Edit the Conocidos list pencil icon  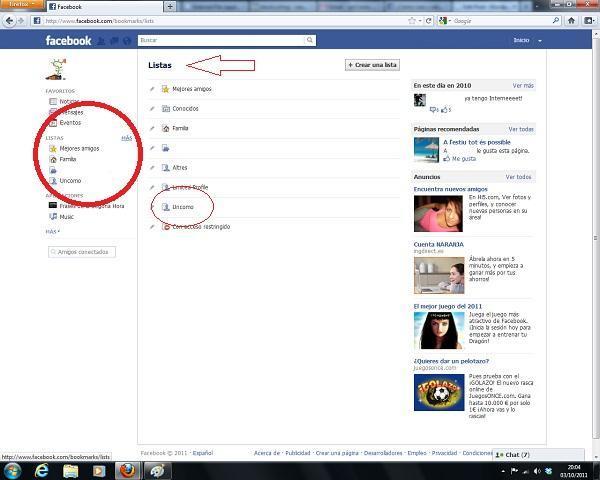tap(152, 109)
